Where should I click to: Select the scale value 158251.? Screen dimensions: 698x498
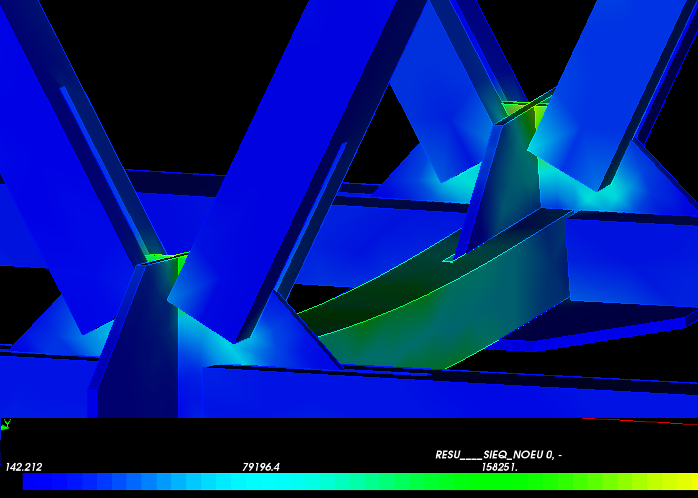(x=500, y=467)
